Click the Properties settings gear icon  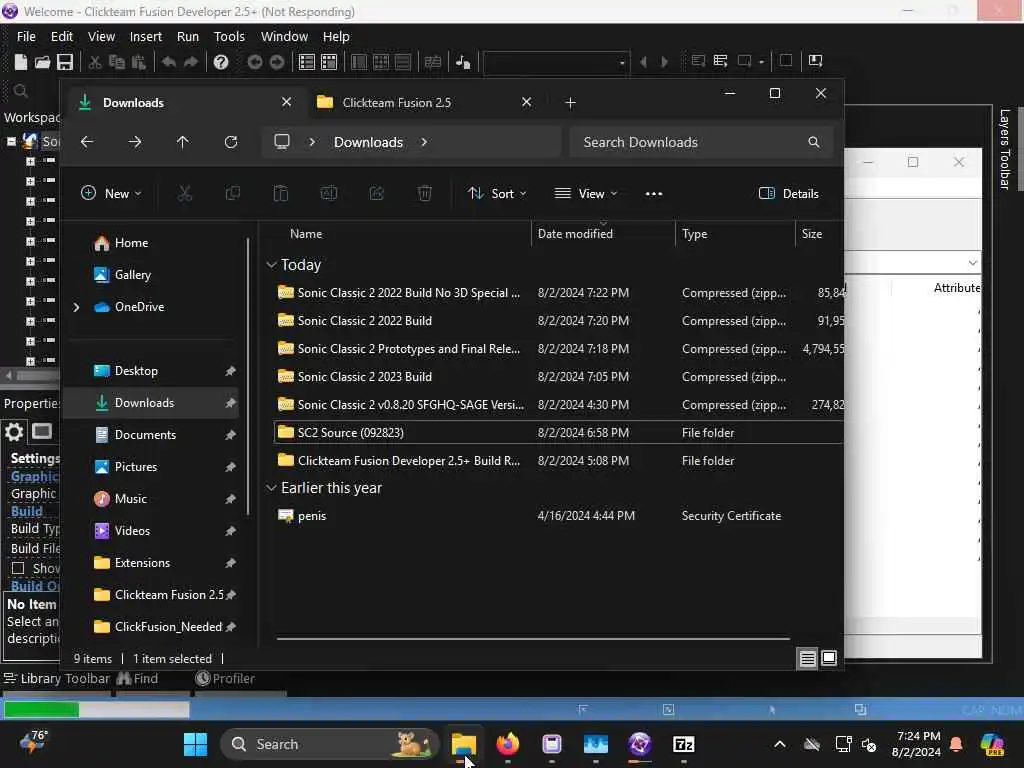pos(14,432)
